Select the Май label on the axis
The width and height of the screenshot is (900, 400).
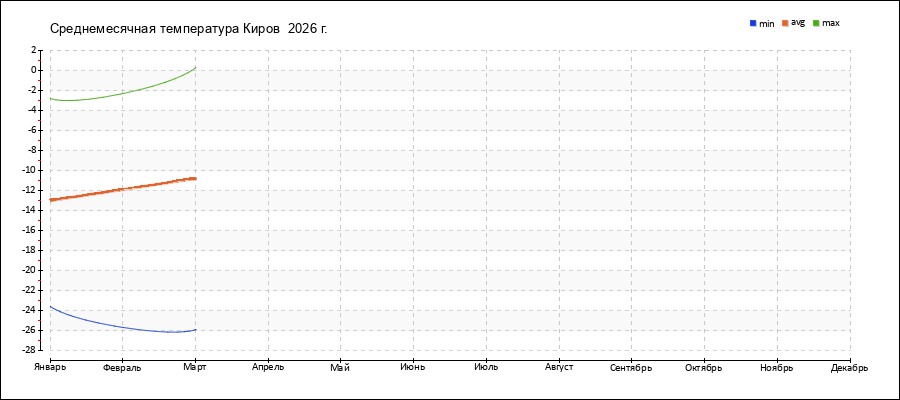pyautogui.click(x=340, y=367)
